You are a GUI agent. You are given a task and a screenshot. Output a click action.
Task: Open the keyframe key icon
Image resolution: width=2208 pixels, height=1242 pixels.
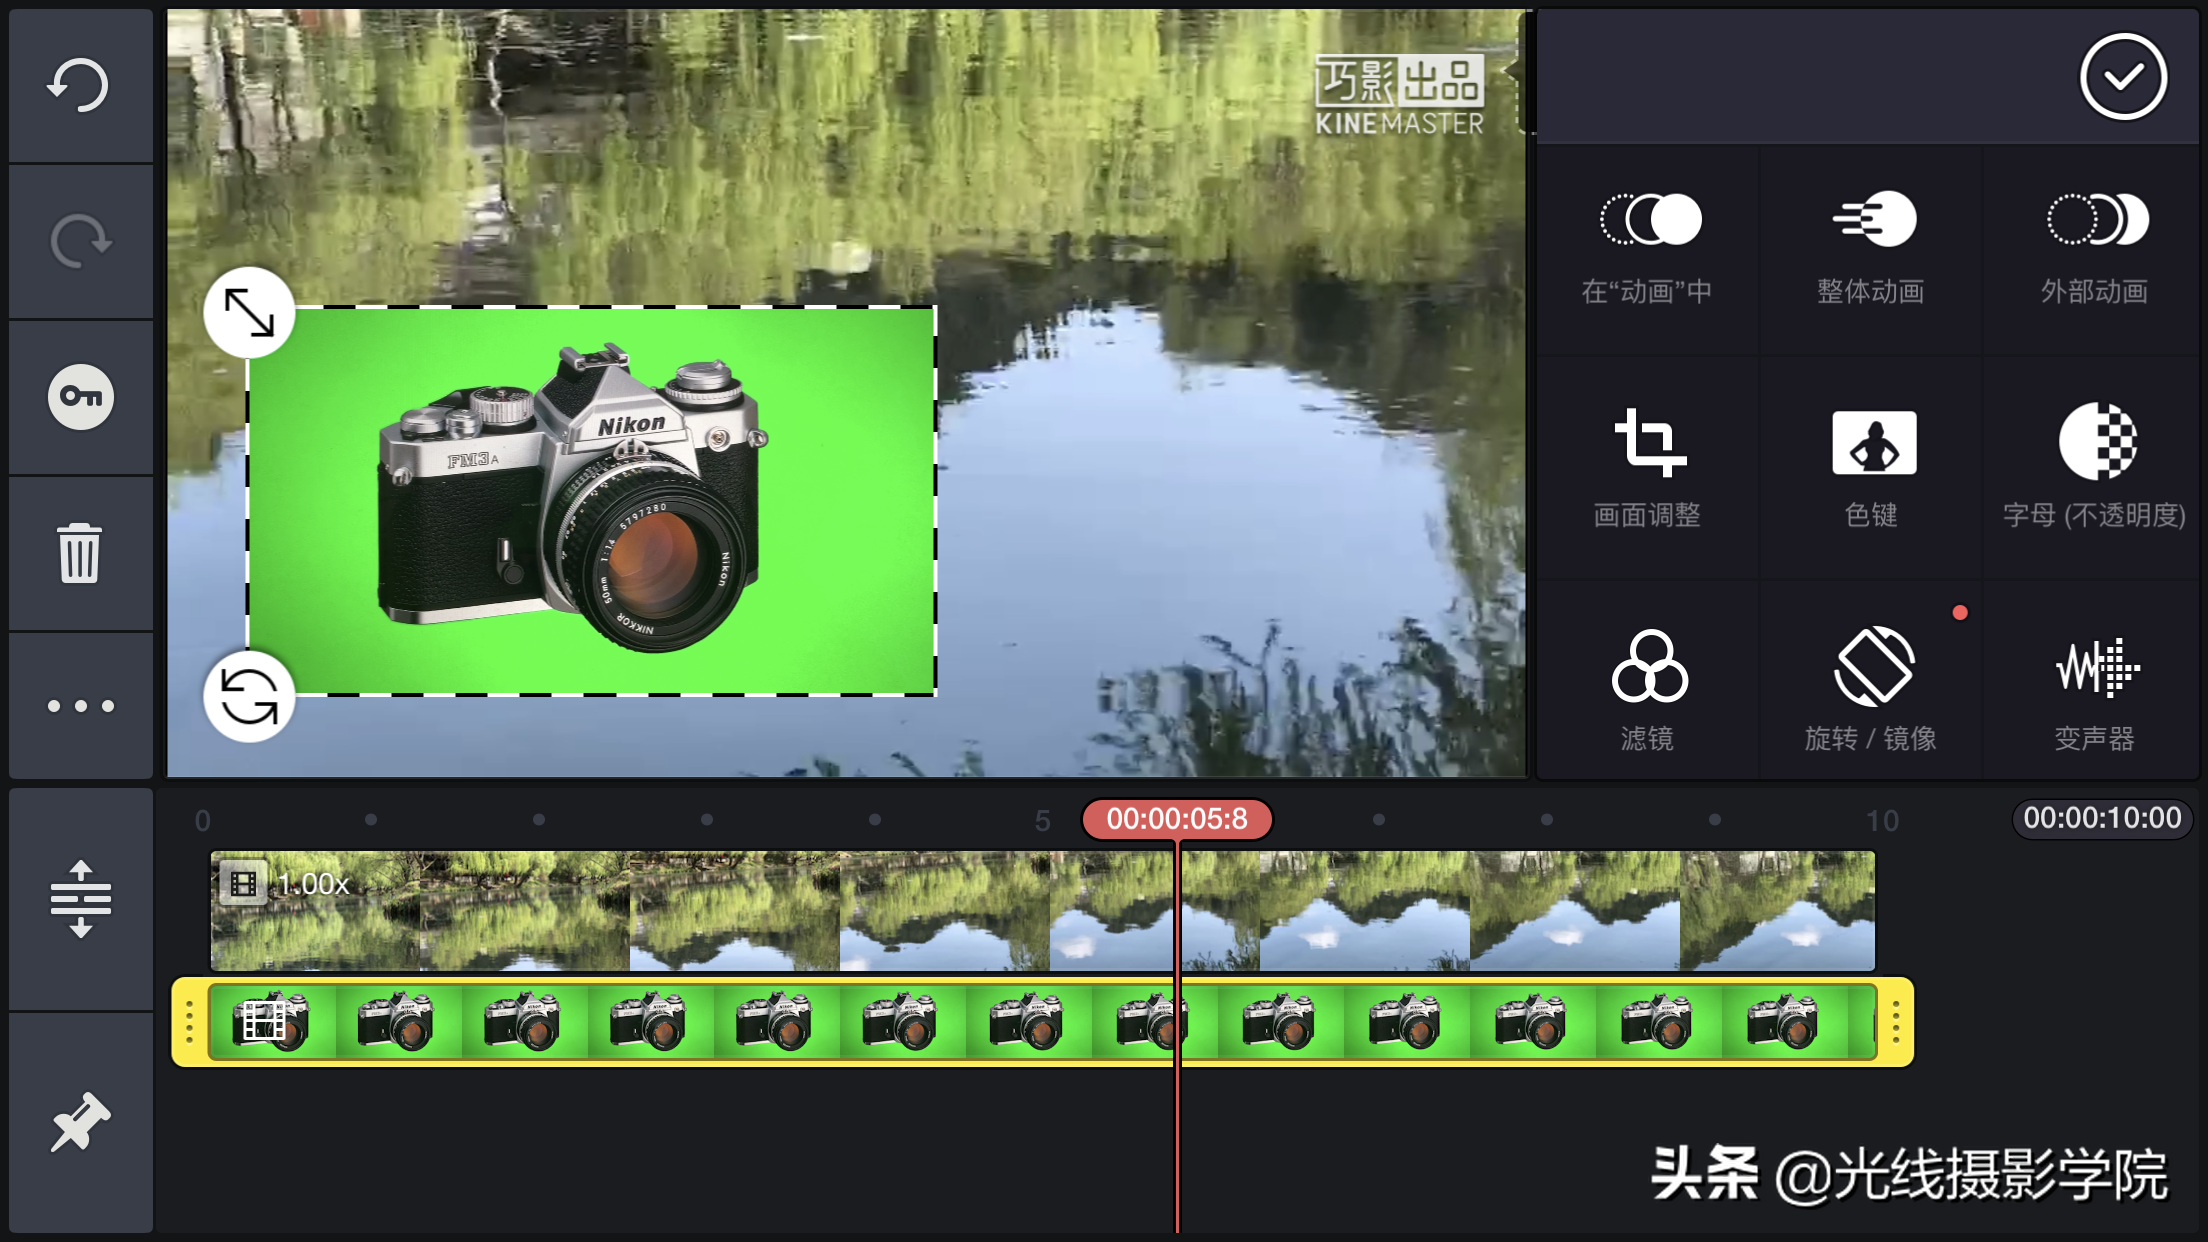[x=81, y=397]
